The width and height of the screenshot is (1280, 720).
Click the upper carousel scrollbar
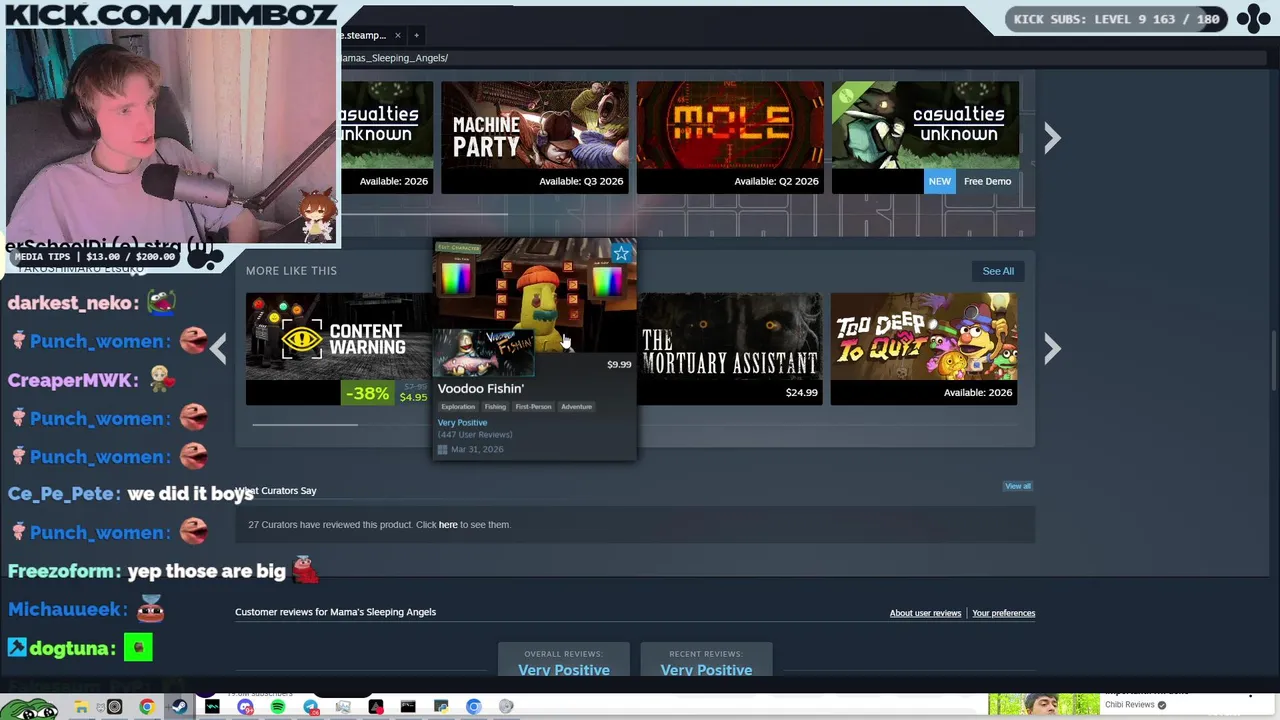(x=425, y=213)
